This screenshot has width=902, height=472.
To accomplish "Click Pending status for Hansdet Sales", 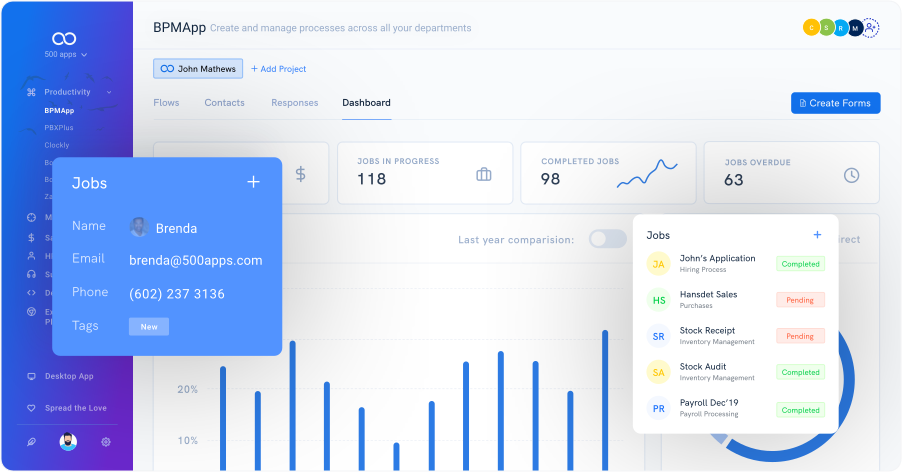I will tap(800, 300).
